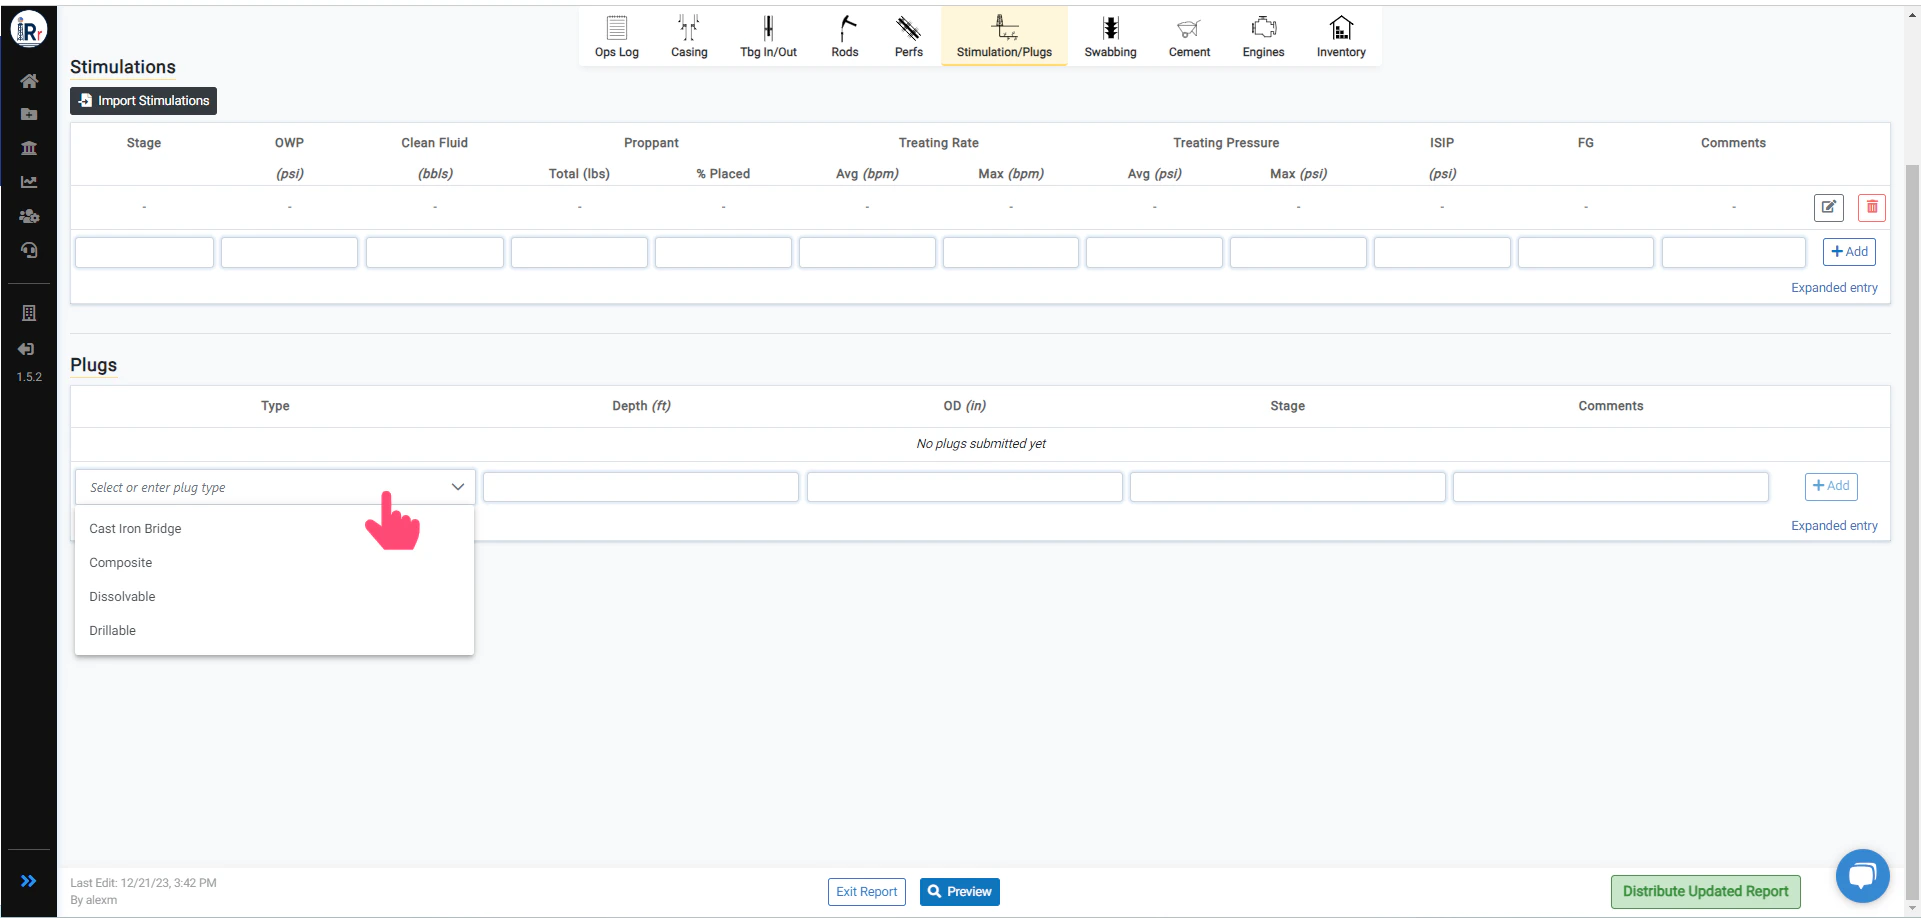This screenshot has width=1921, height=918.
Task: Focus the Stage input in Stimulations
Action: click(144, 252)
